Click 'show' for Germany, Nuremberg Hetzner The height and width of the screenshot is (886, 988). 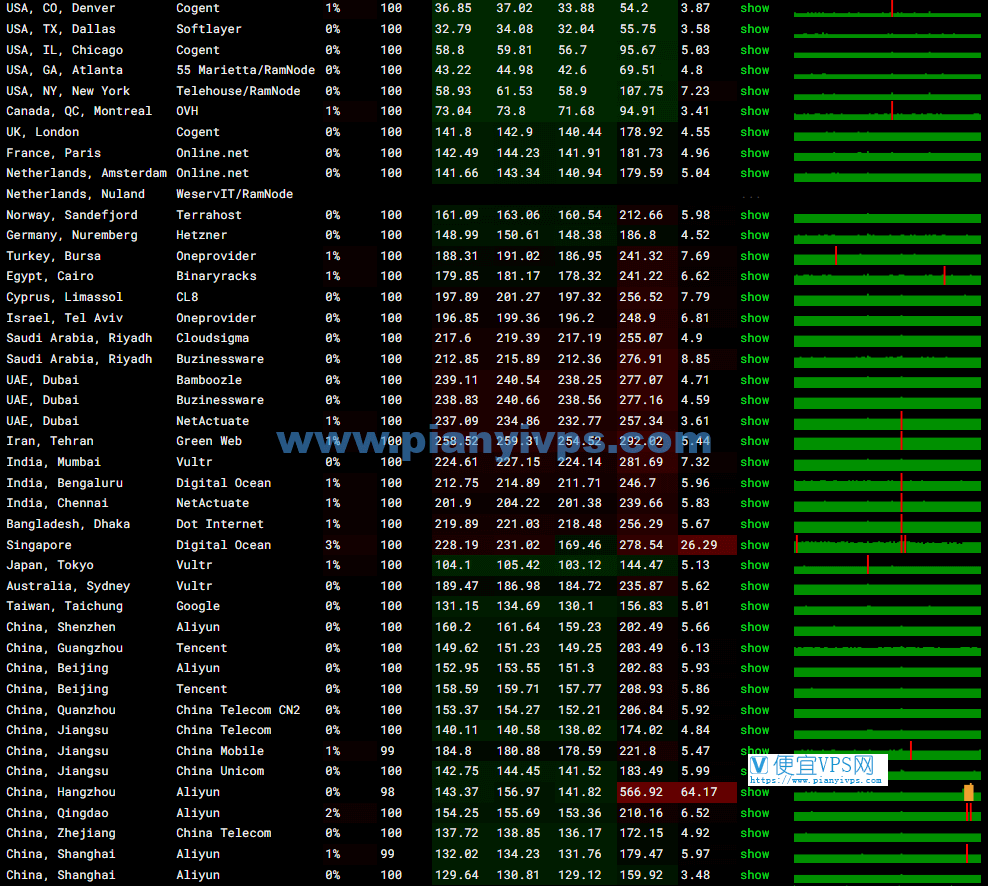(x=754, y=235)
